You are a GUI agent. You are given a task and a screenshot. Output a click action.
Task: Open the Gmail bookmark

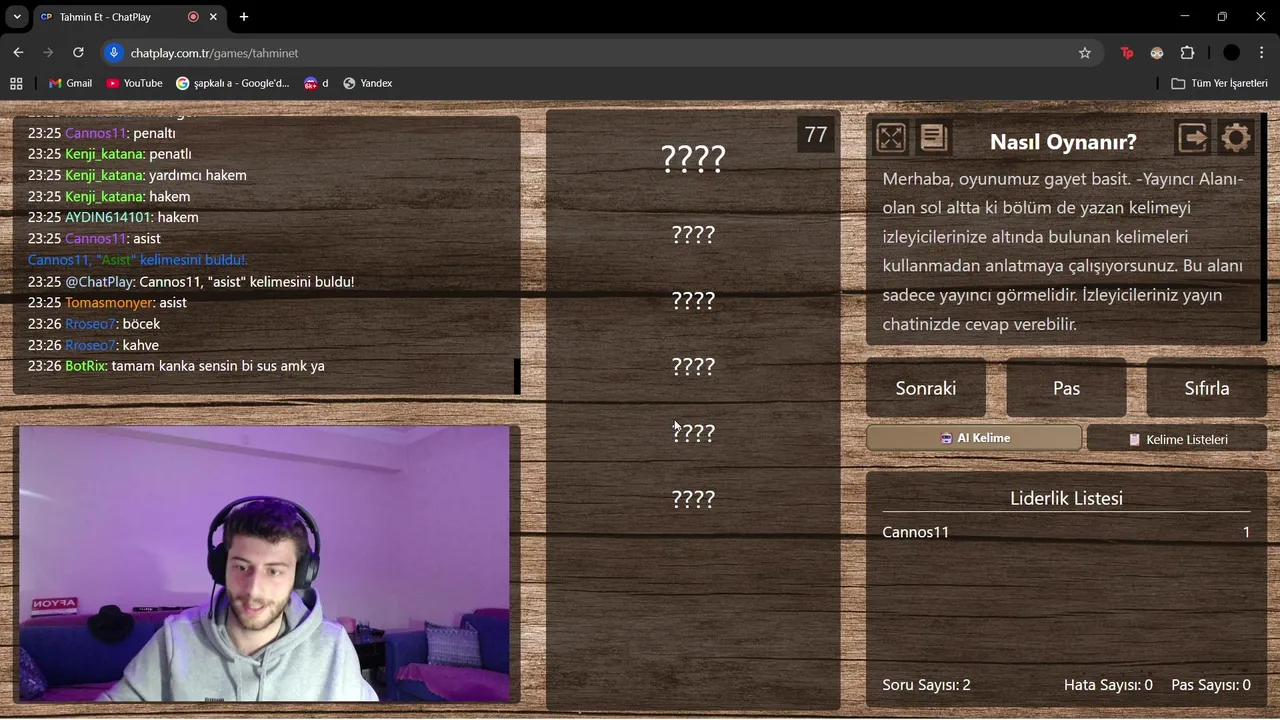point(70,83)
